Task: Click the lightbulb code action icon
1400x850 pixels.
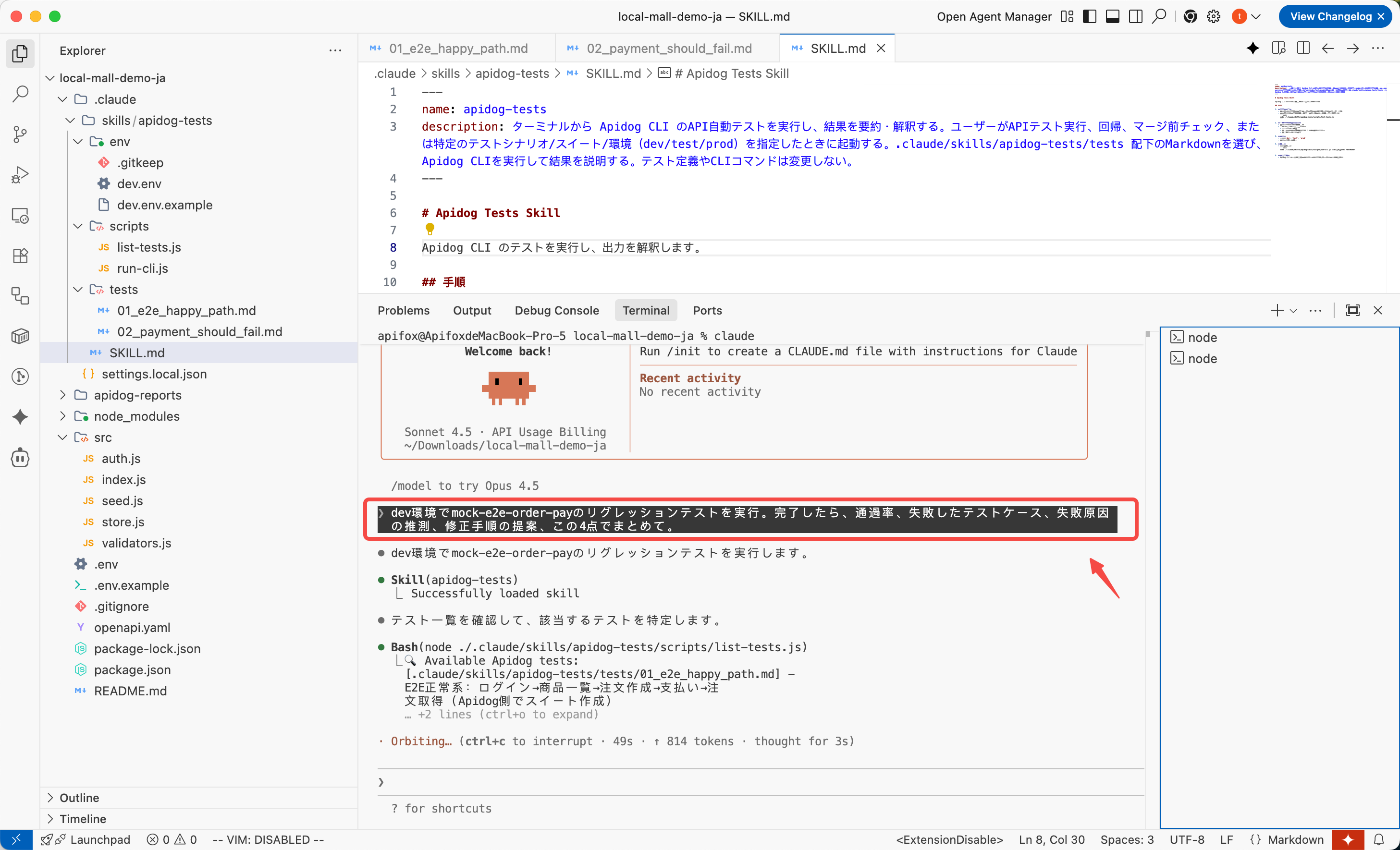Action: coord(430,229)
